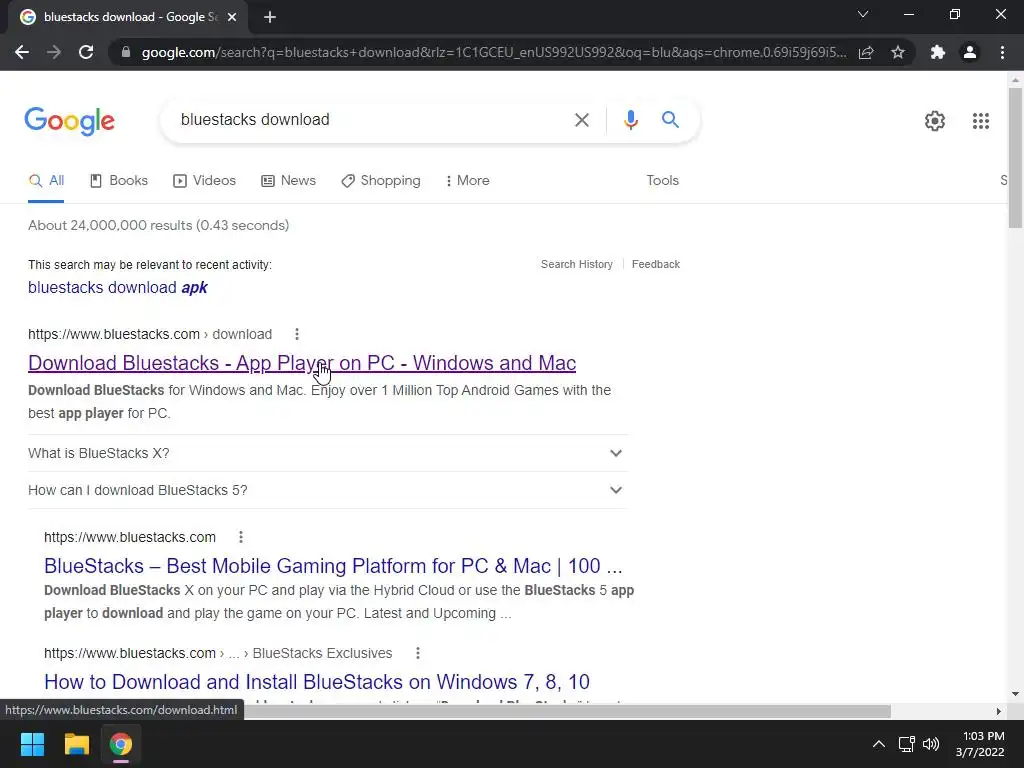Open options for BlueStacks Exclusives result
The height and width of the screenshot is (768, 1024).
[x=418, y=653]
